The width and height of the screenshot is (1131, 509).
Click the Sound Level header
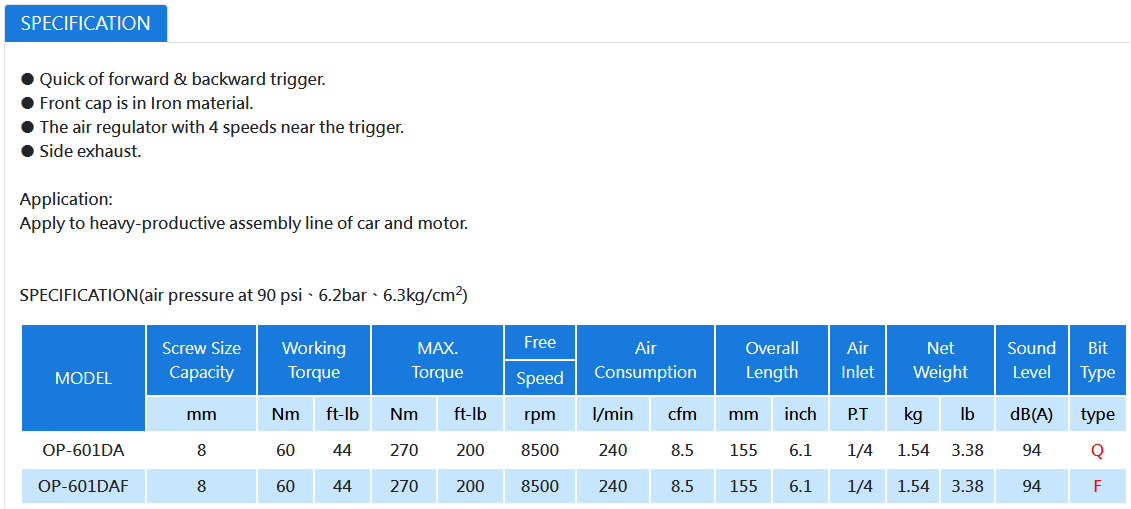(x=1031, y=360)
